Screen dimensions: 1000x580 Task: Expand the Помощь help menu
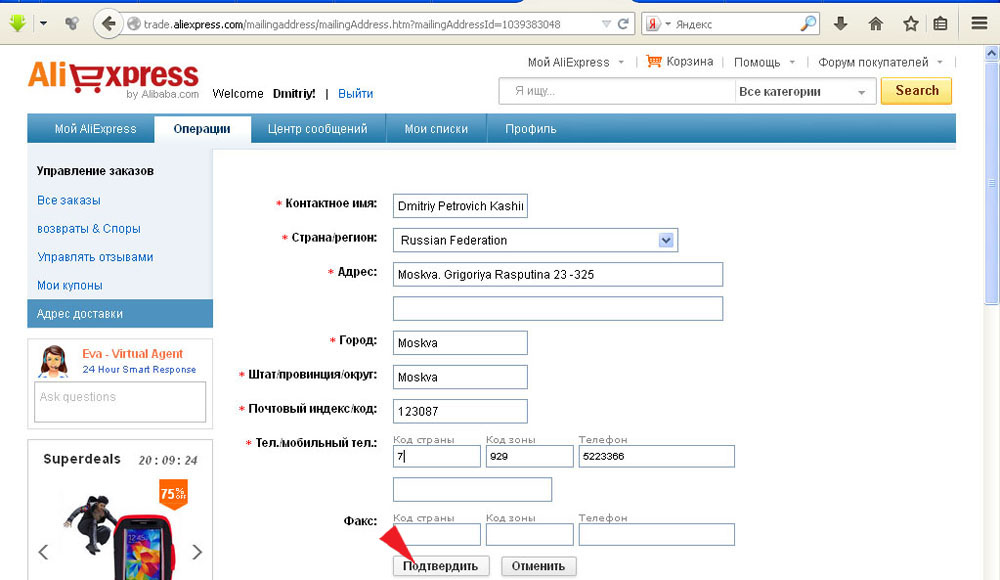[765, 62]
